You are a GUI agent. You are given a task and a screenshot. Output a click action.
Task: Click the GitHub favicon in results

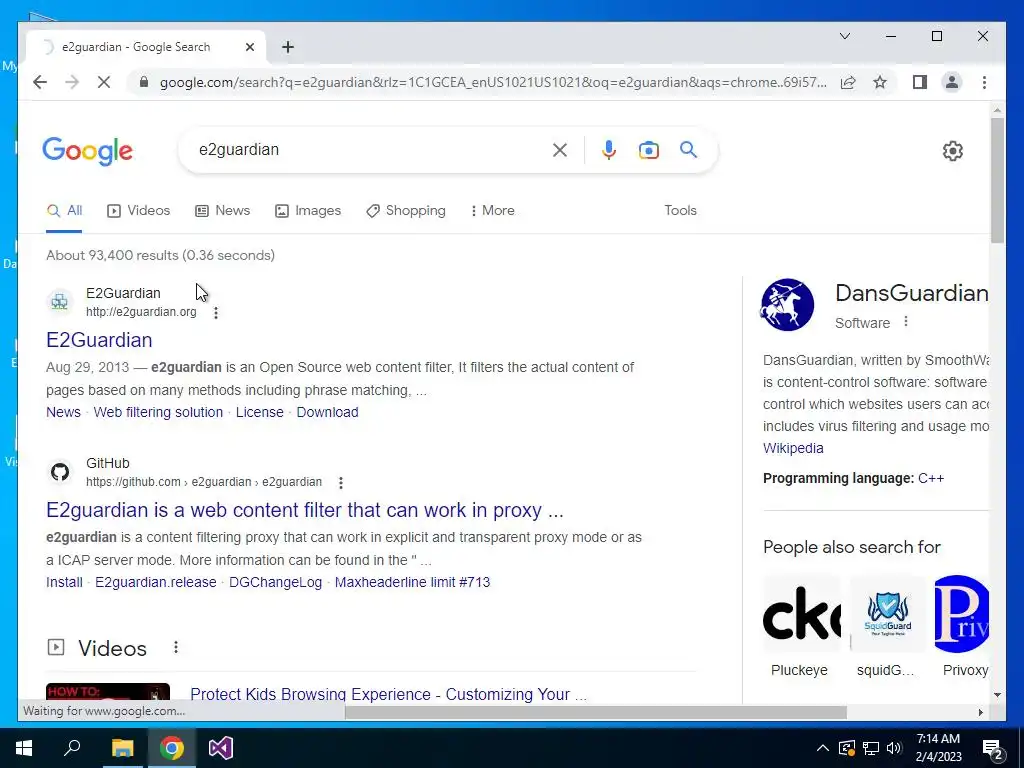pos(59,472)
